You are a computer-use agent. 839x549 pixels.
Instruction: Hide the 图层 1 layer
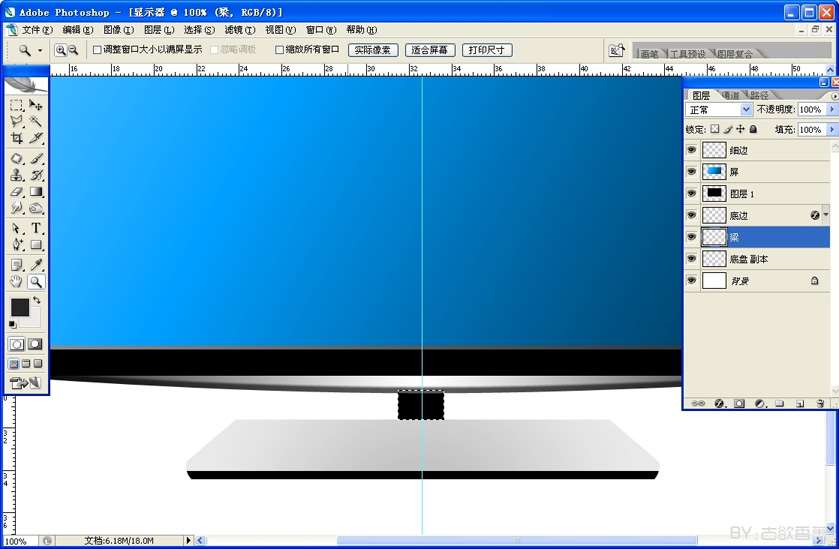691,193
